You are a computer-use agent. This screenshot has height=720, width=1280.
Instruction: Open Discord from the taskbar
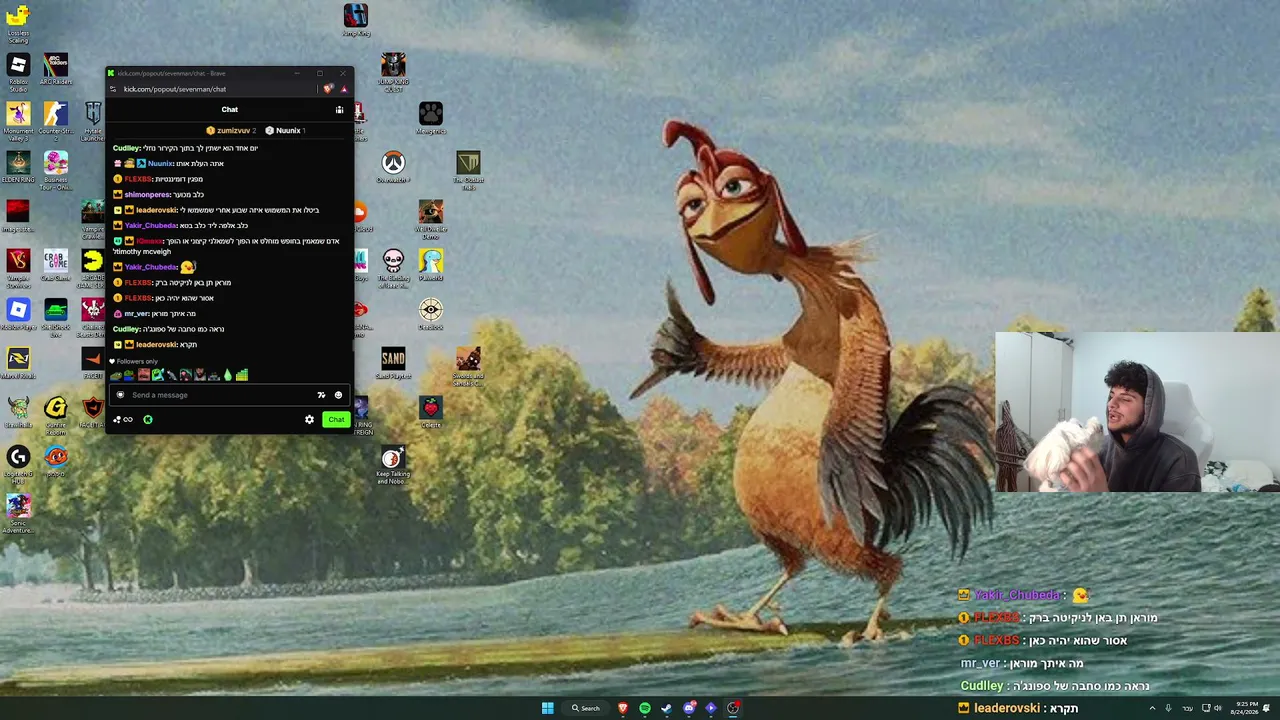coord(689,708)
